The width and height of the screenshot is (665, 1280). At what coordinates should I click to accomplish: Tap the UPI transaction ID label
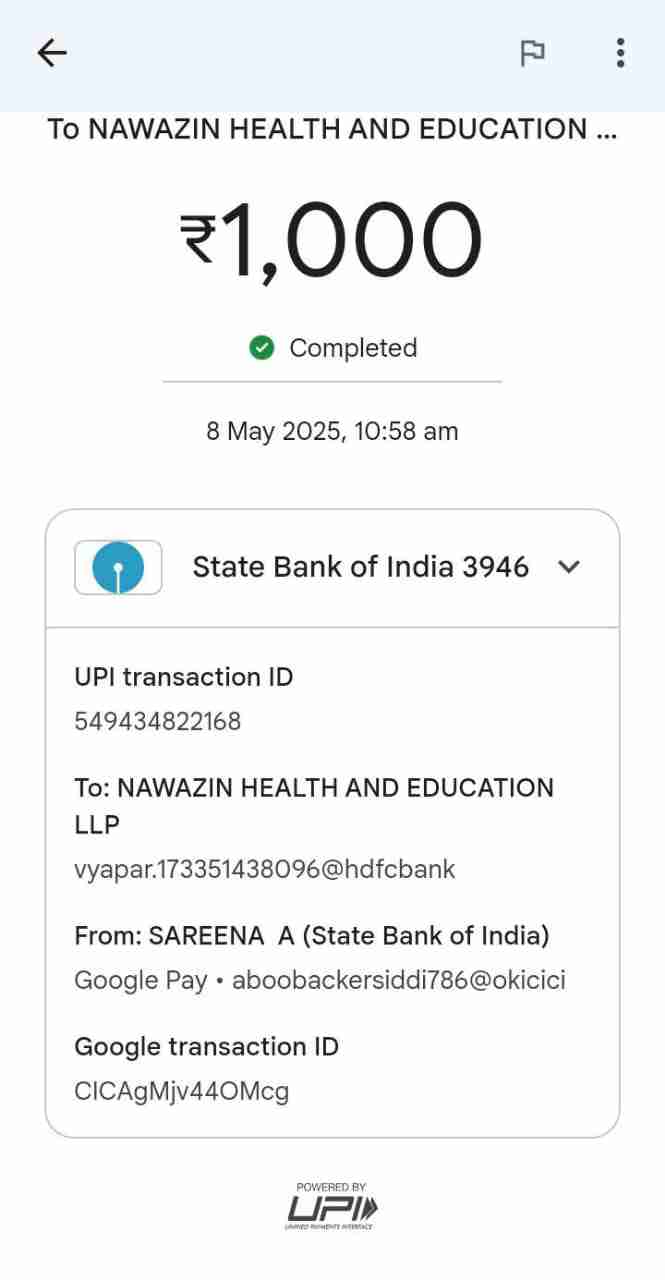[184, 677]
